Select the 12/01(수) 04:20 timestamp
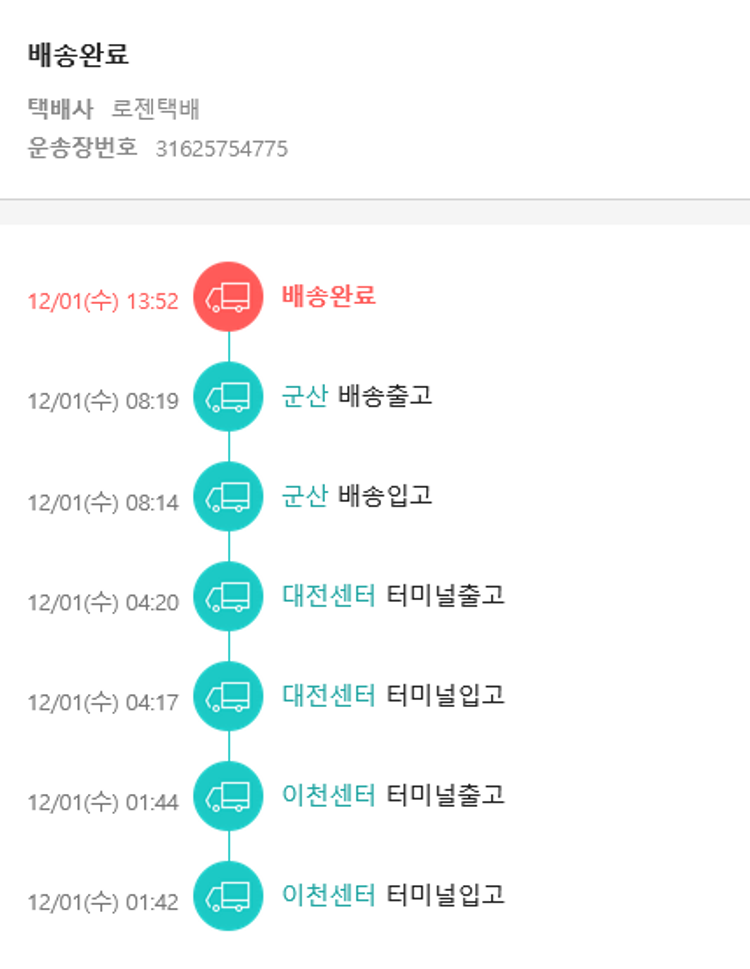This screenshot has width=750, height=969. coord(103,602)
